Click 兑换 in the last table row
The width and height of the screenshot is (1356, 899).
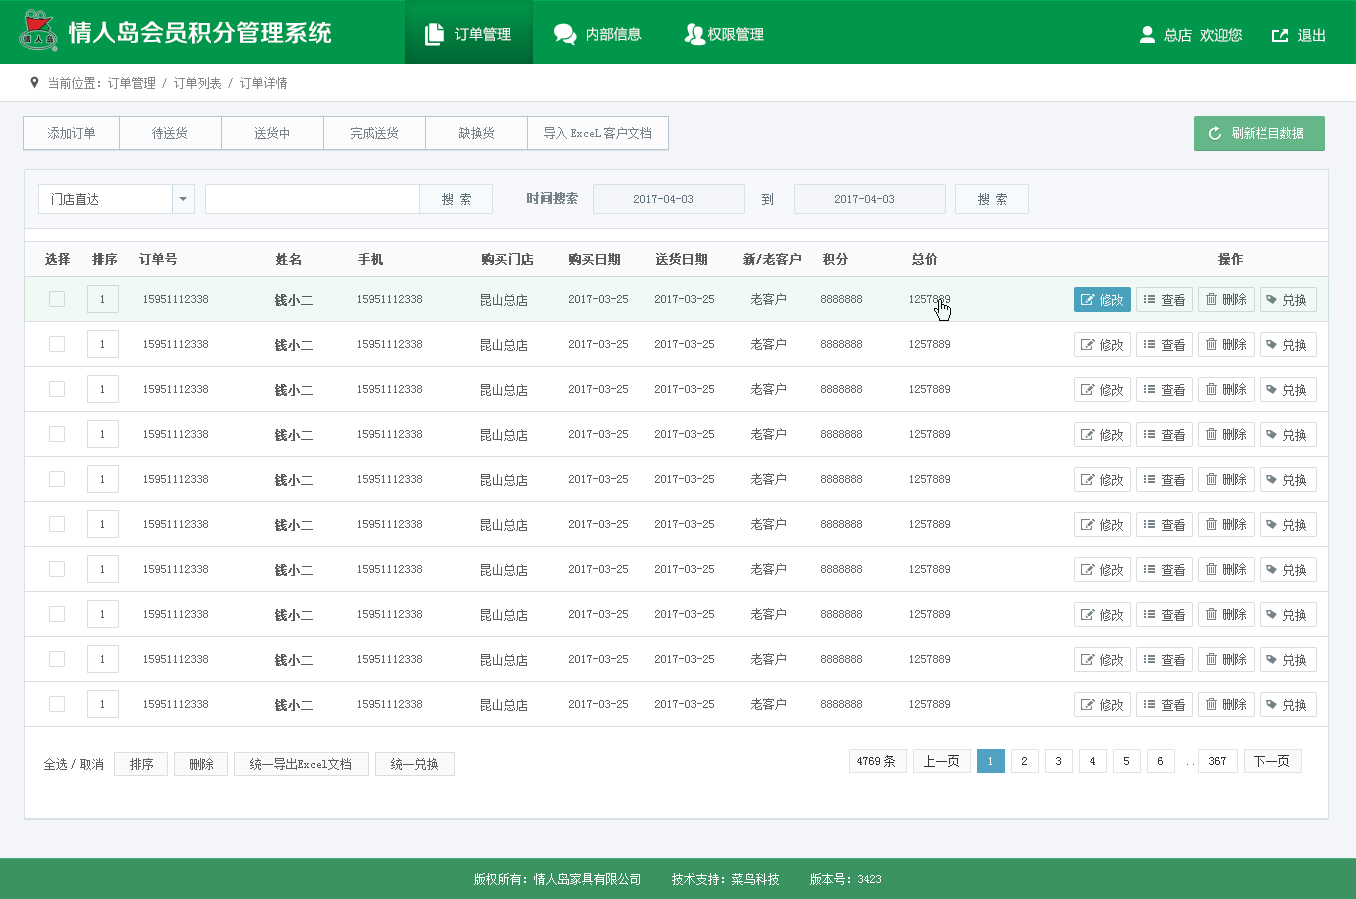(1288, 705)
